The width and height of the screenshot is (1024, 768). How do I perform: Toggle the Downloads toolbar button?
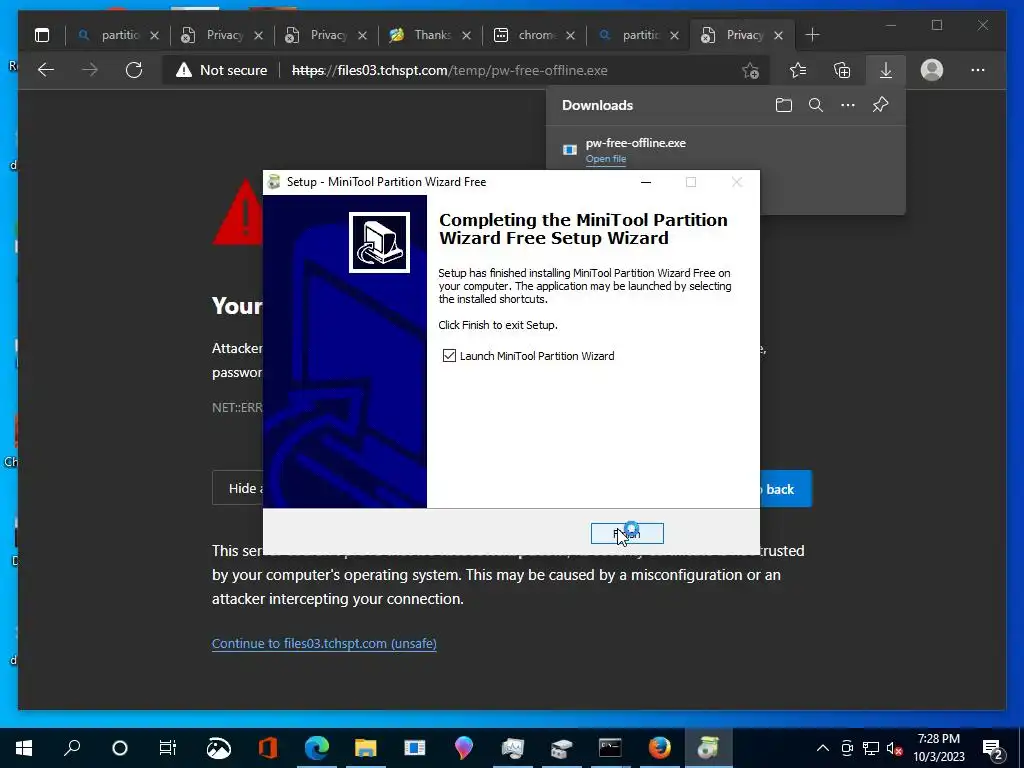[886, 70]
